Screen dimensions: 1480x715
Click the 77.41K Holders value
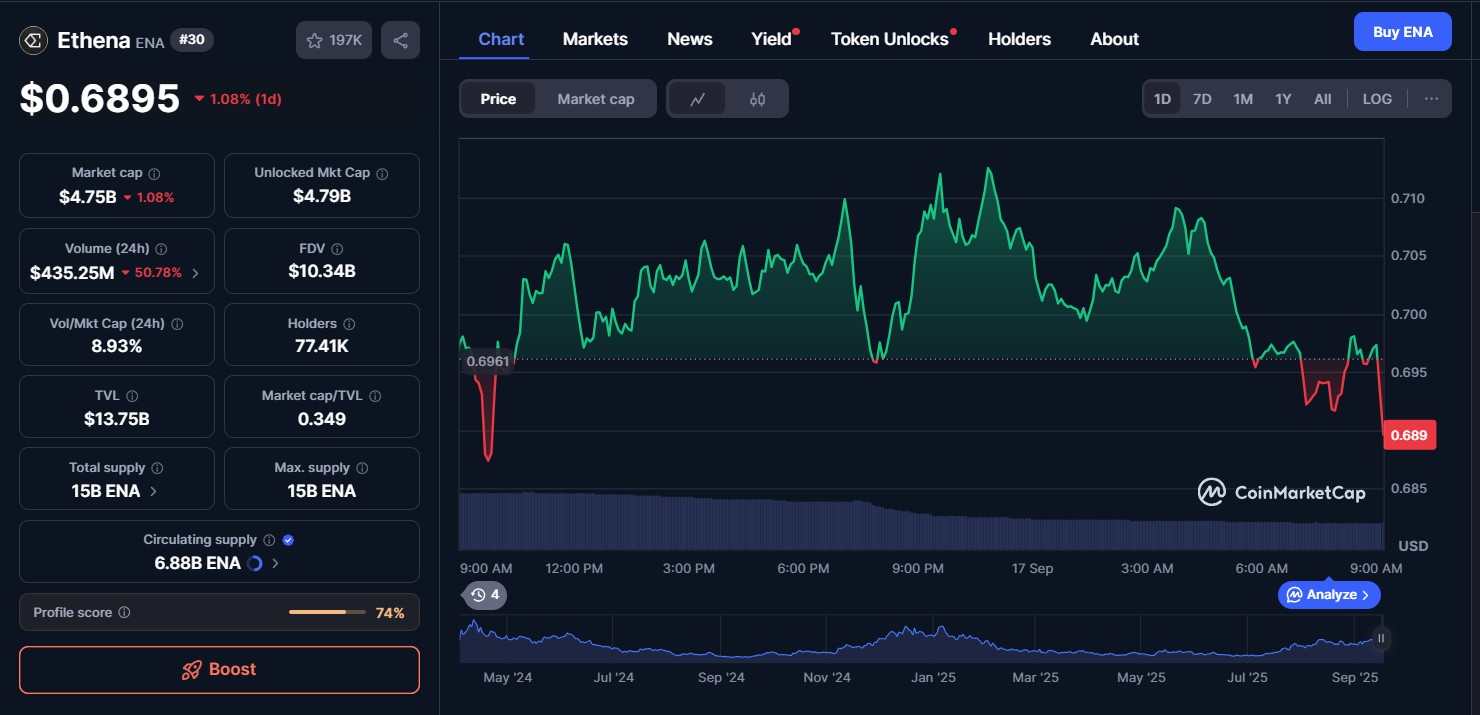point(322,346)
